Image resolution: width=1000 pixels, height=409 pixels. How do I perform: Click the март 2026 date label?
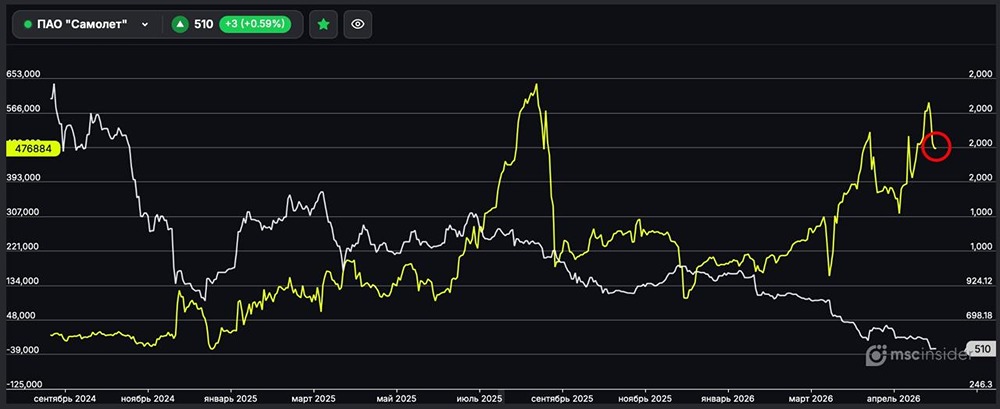(x=811, y=398)
